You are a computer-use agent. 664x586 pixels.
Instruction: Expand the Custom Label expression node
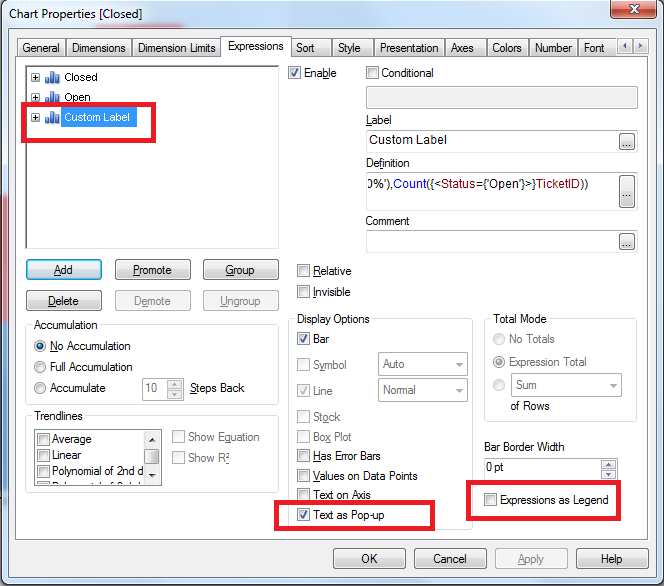[36, 117]
